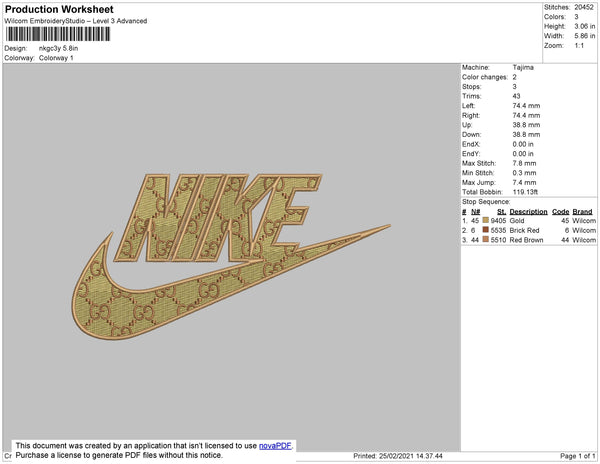Click the Stitches count value 20452

[584, 7]
